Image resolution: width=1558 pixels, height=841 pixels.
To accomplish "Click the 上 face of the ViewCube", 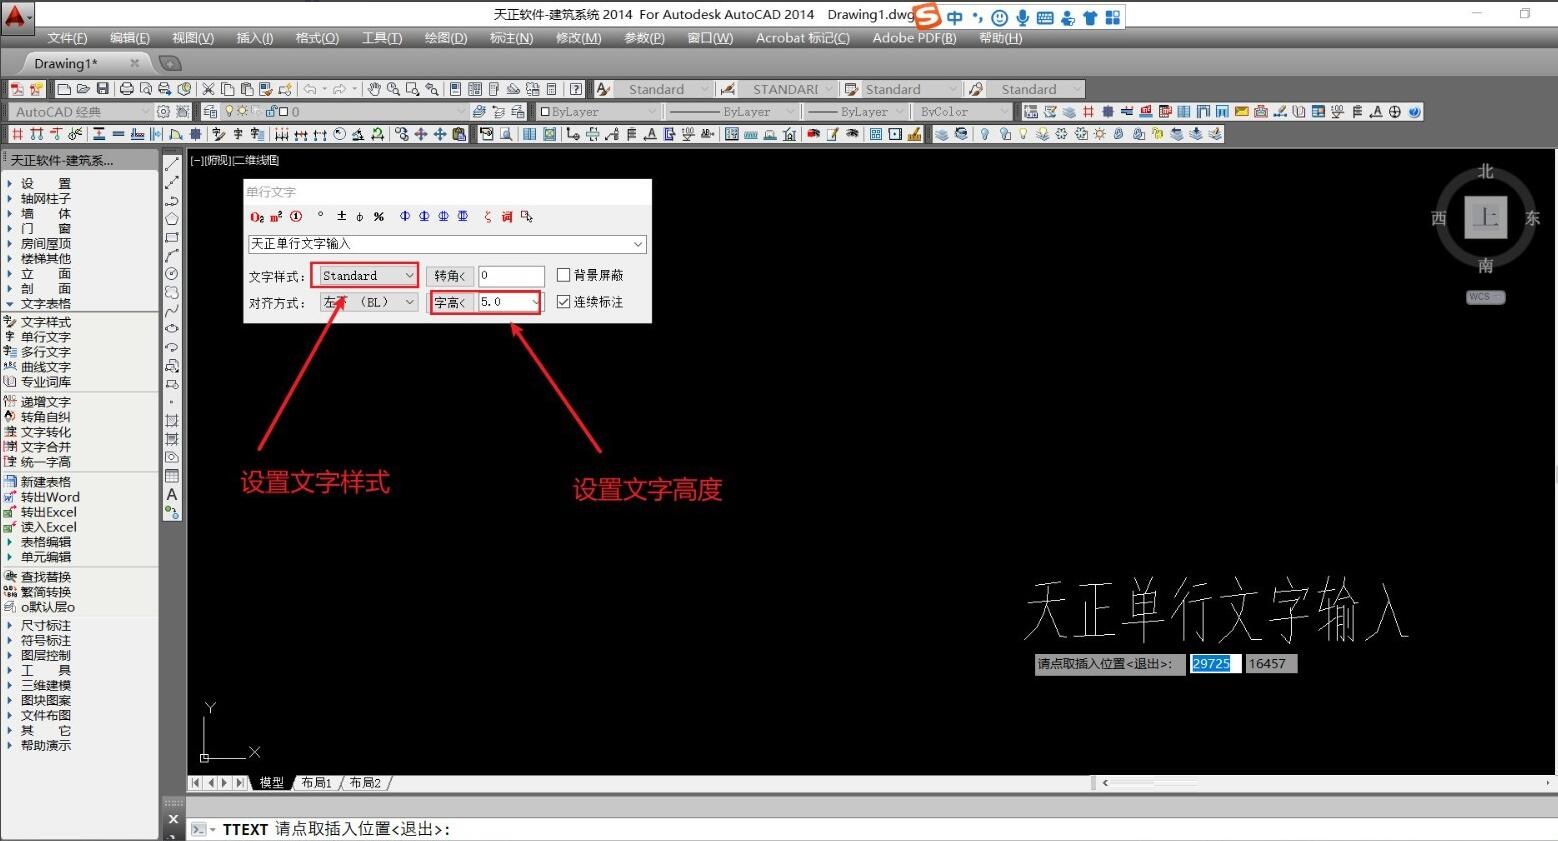I will (1486, 217).
